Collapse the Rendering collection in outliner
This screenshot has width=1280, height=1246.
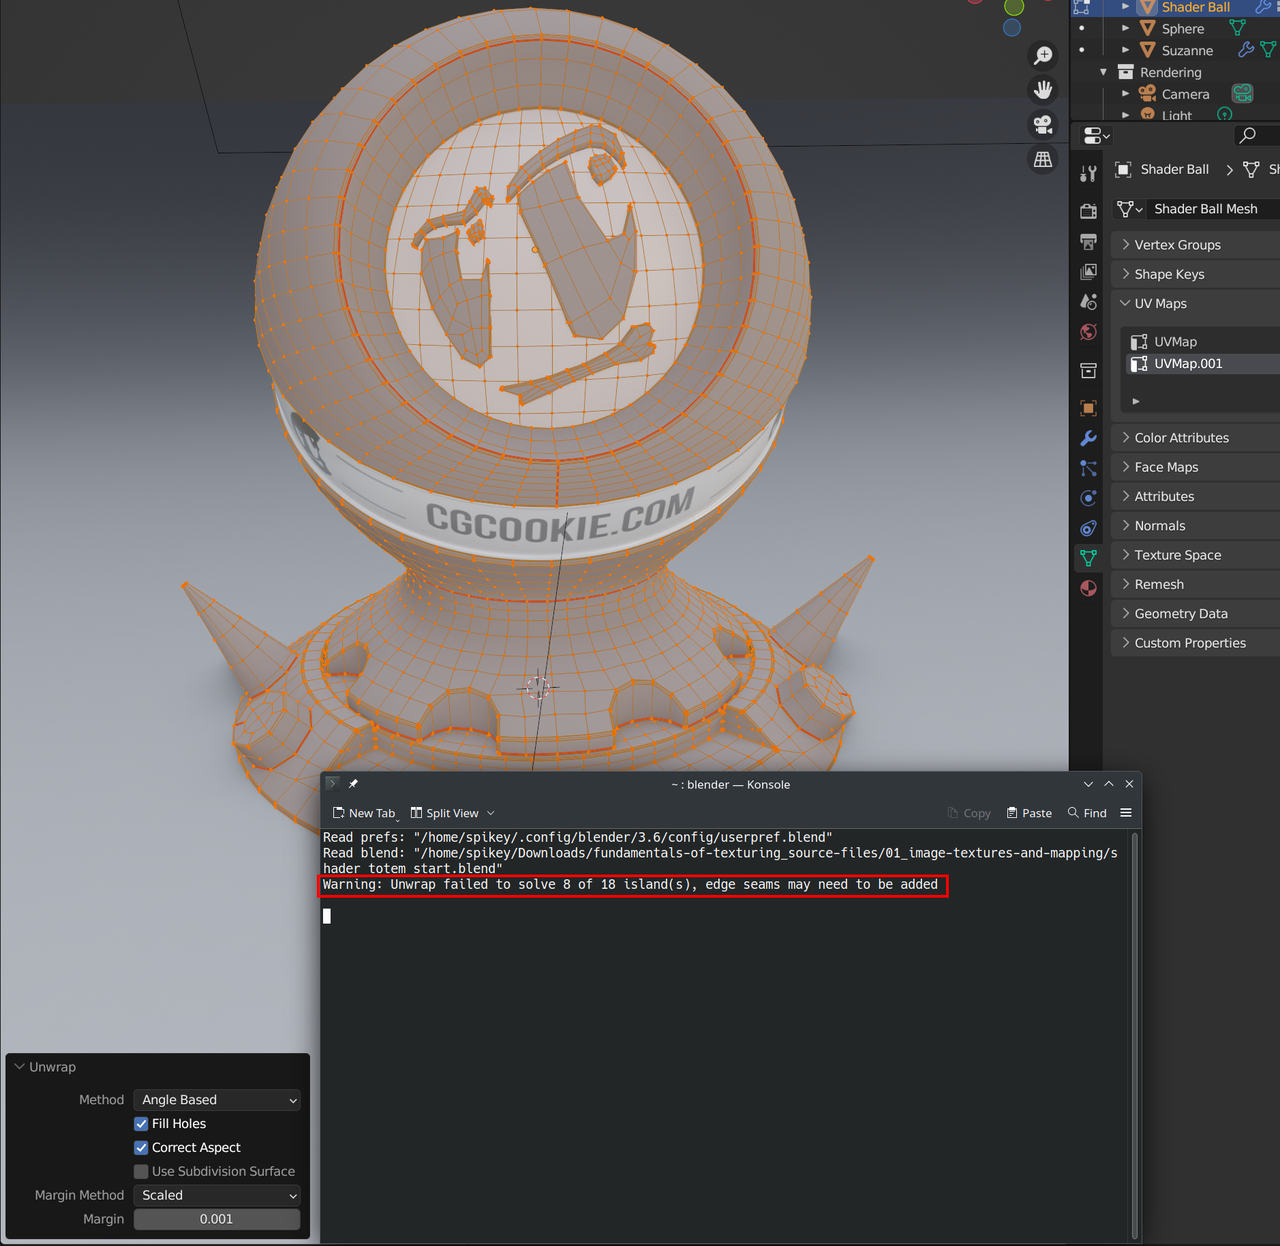click(1104, 72)
